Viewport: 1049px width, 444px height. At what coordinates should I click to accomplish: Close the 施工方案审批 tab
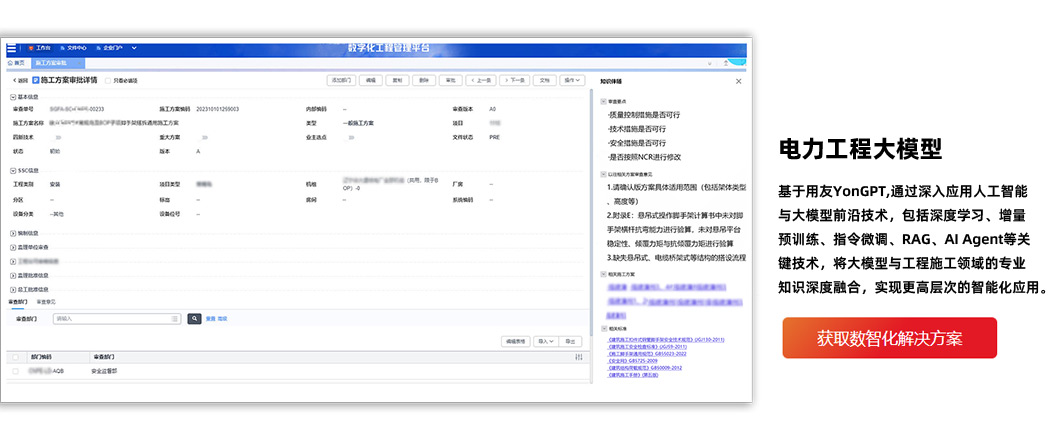tap(80, 63)
